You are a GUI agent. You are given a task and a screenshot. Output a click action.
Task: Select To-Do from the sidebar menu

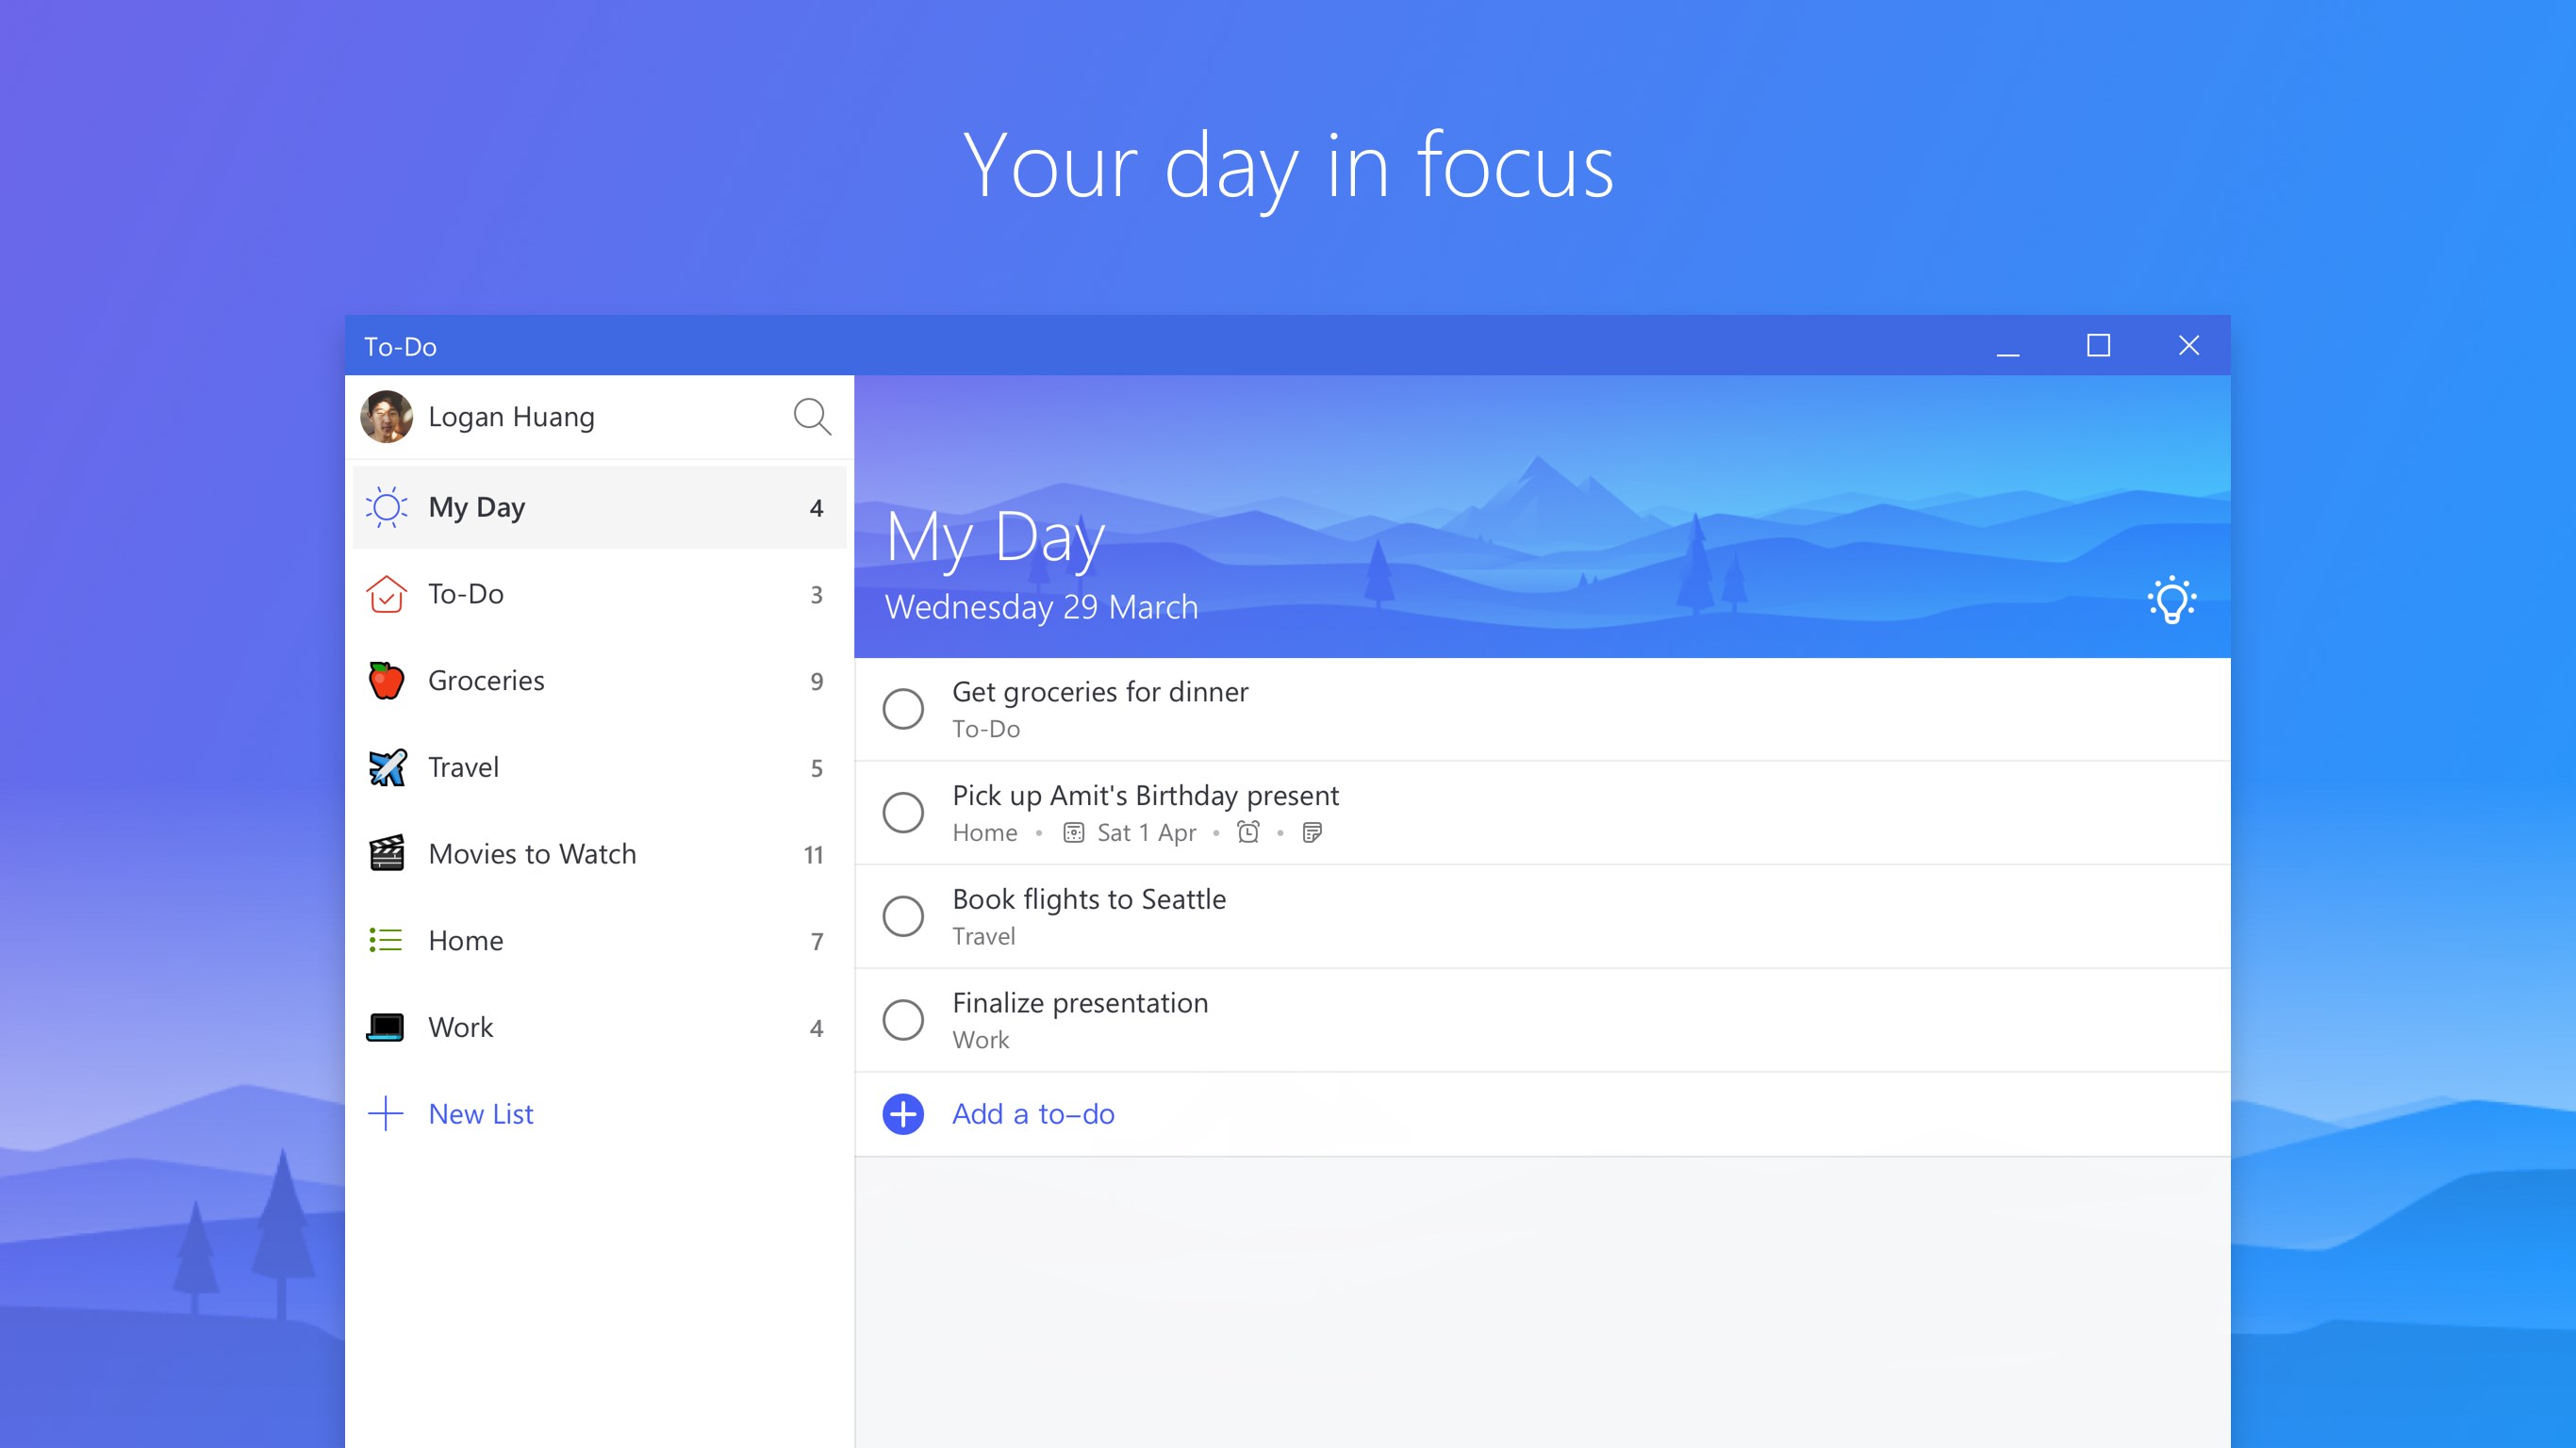click(598, 592)
